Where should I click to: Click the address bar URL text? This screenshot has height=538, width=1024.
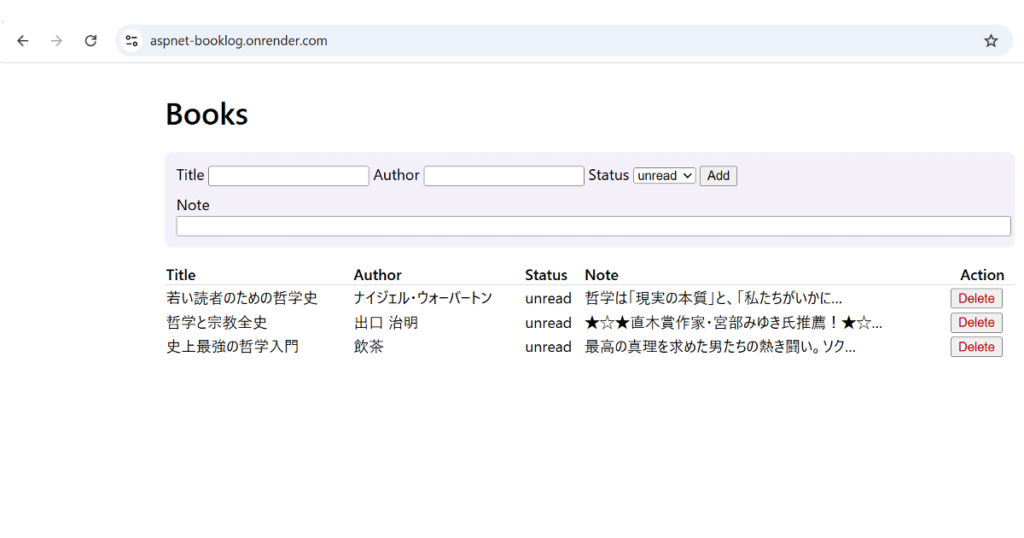[x=239, y=41]
